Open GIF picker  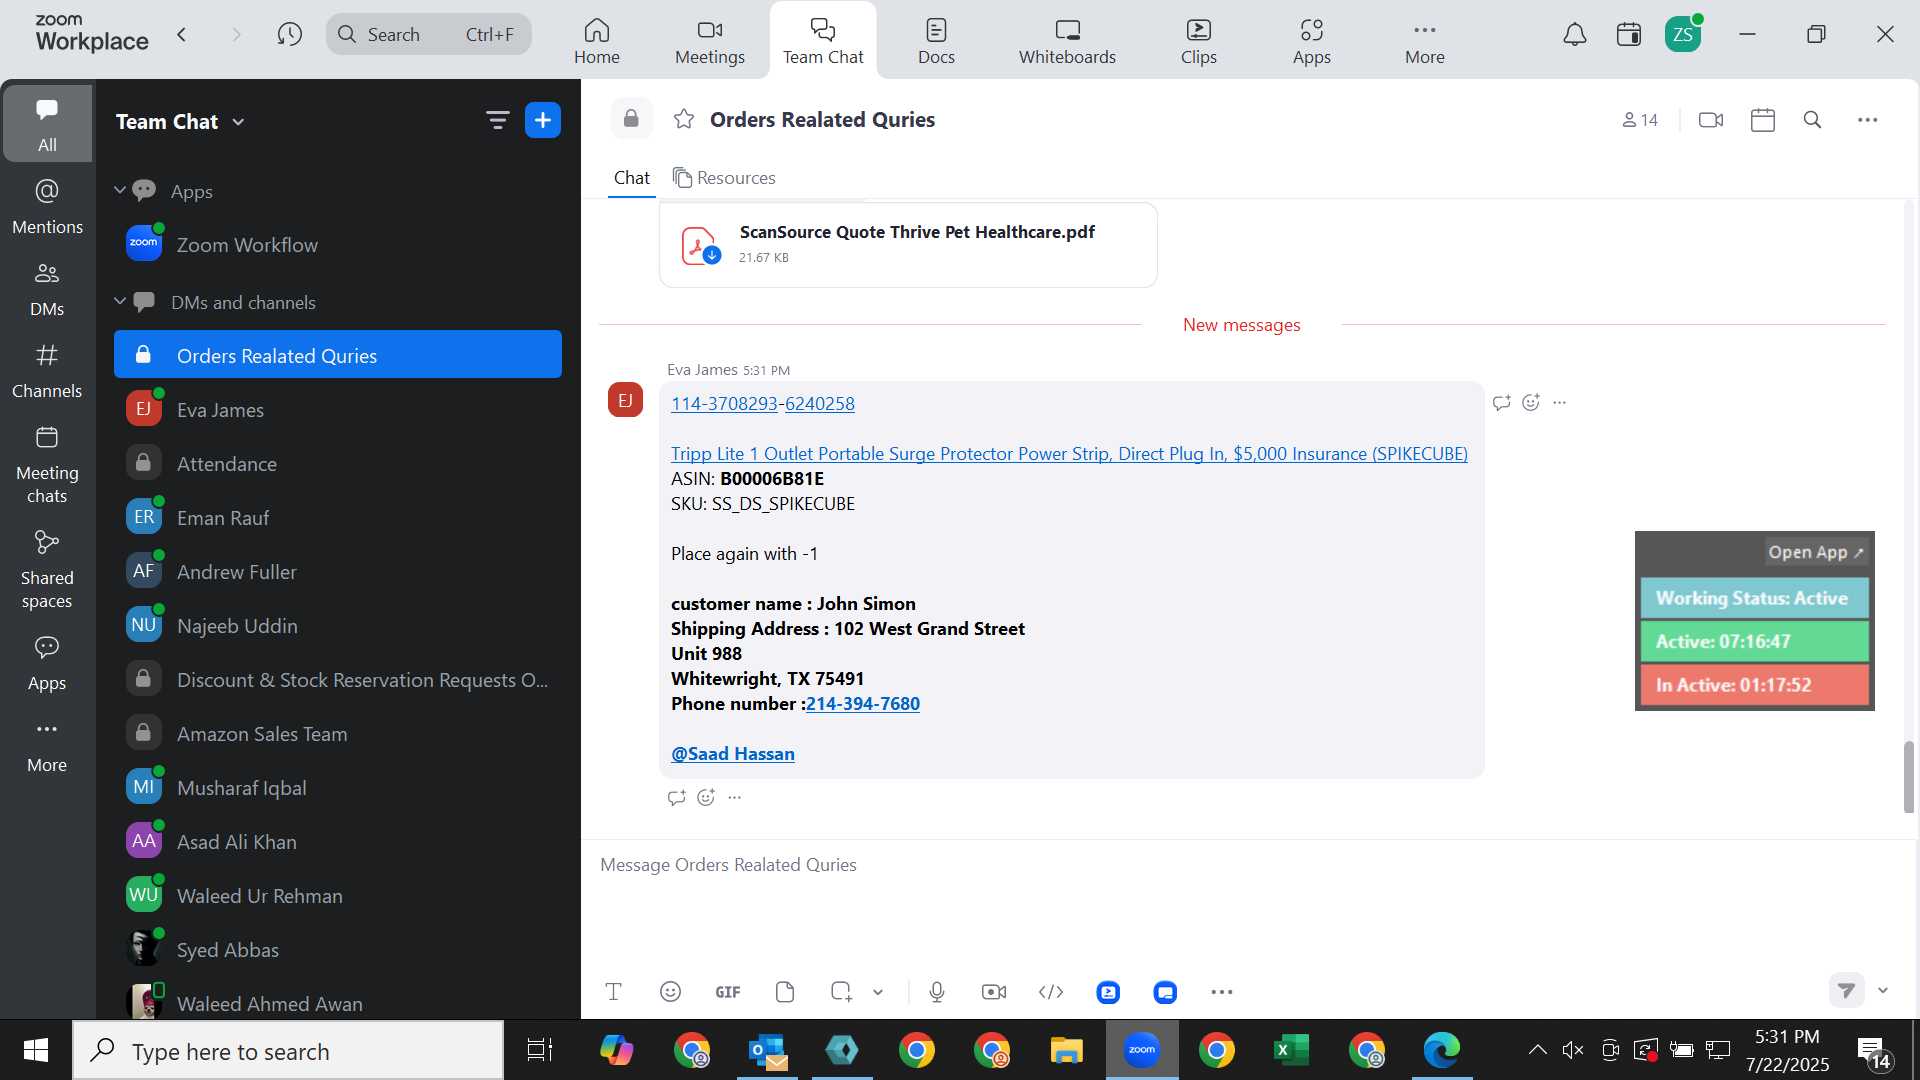(x=728, y=992)
